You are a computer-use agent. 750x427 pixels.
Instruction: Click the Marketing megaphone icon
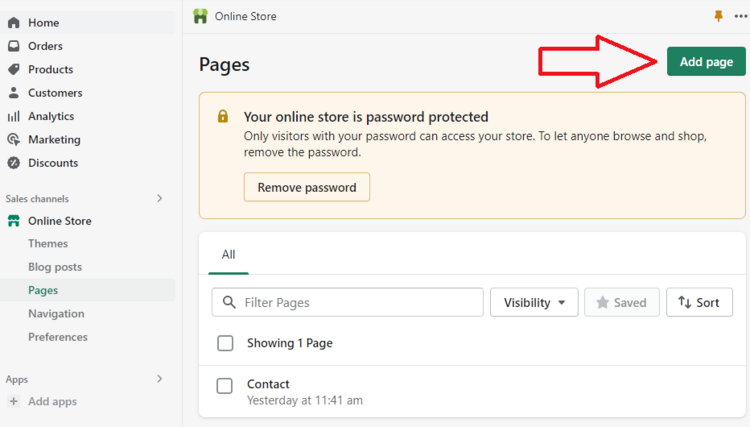point(14,140)
